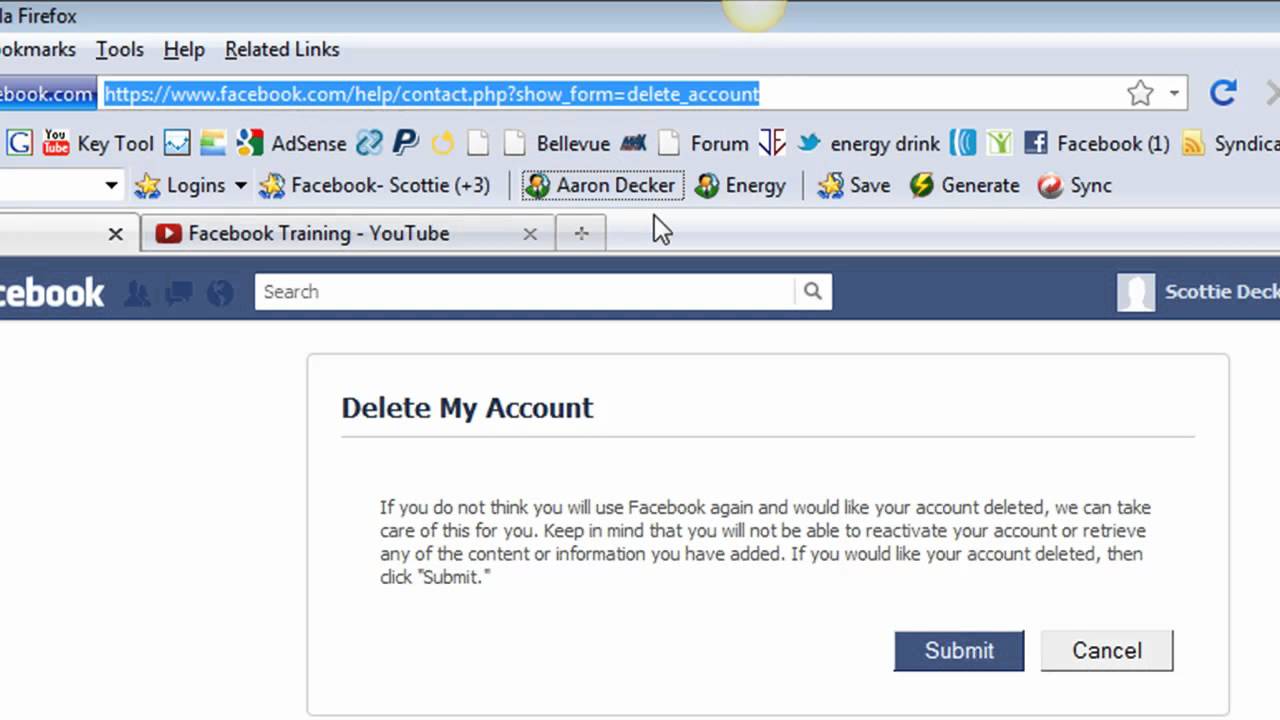Click the Facebook search field
Screen dimensions: 1280x720
(x=525, y=291)
